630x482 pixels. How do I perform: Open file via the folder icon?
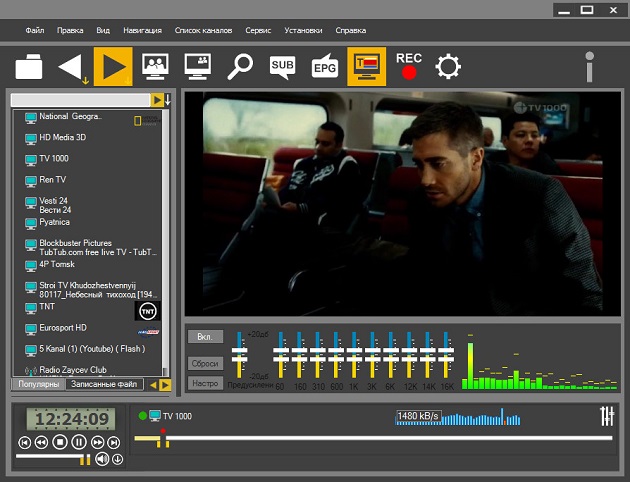click(x=29, y=66)
